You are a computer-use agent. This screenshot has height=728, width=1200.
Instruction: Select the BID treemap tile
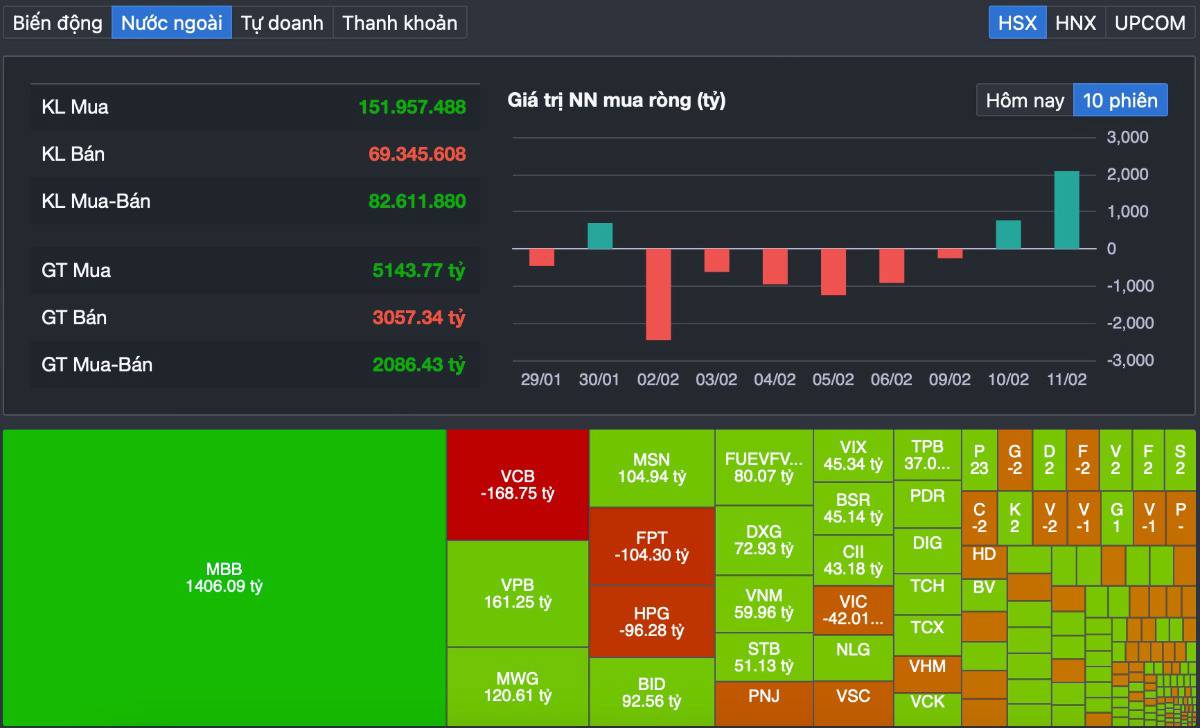[x=651, y=692]
